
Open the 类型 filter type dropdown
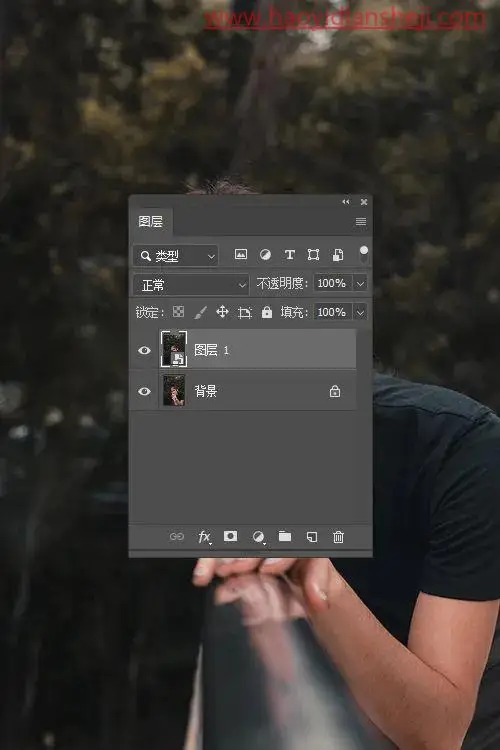(x=176, y=256)
